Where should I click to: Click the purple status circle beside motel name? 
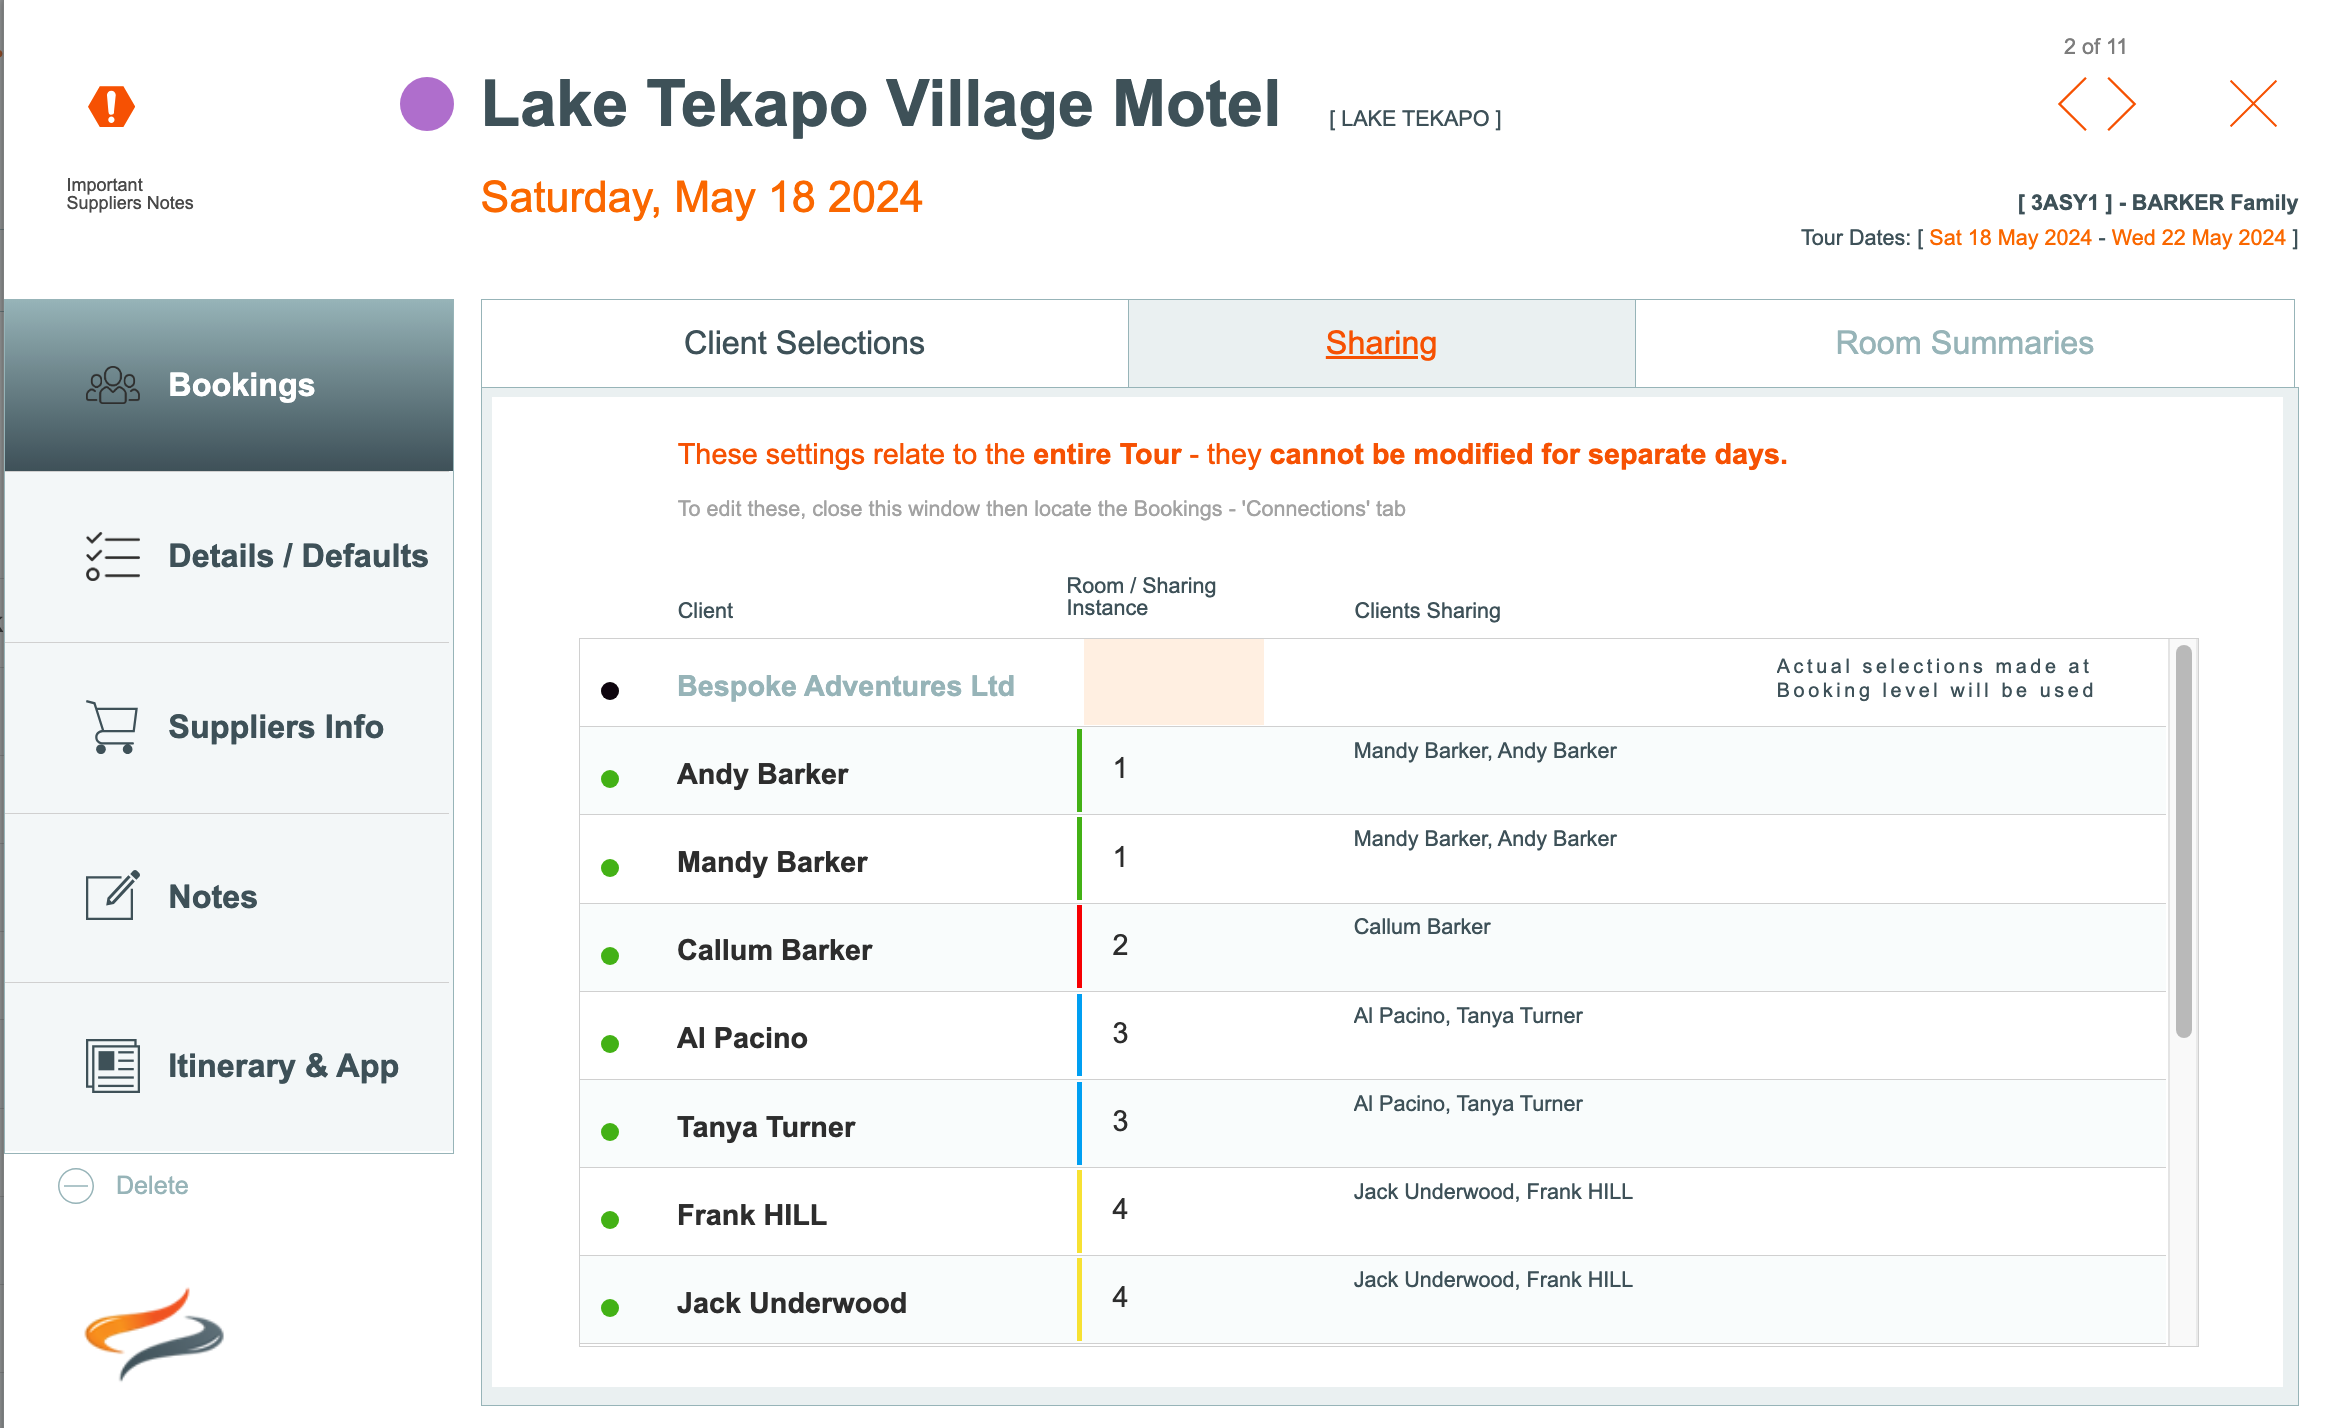(427, 104)
